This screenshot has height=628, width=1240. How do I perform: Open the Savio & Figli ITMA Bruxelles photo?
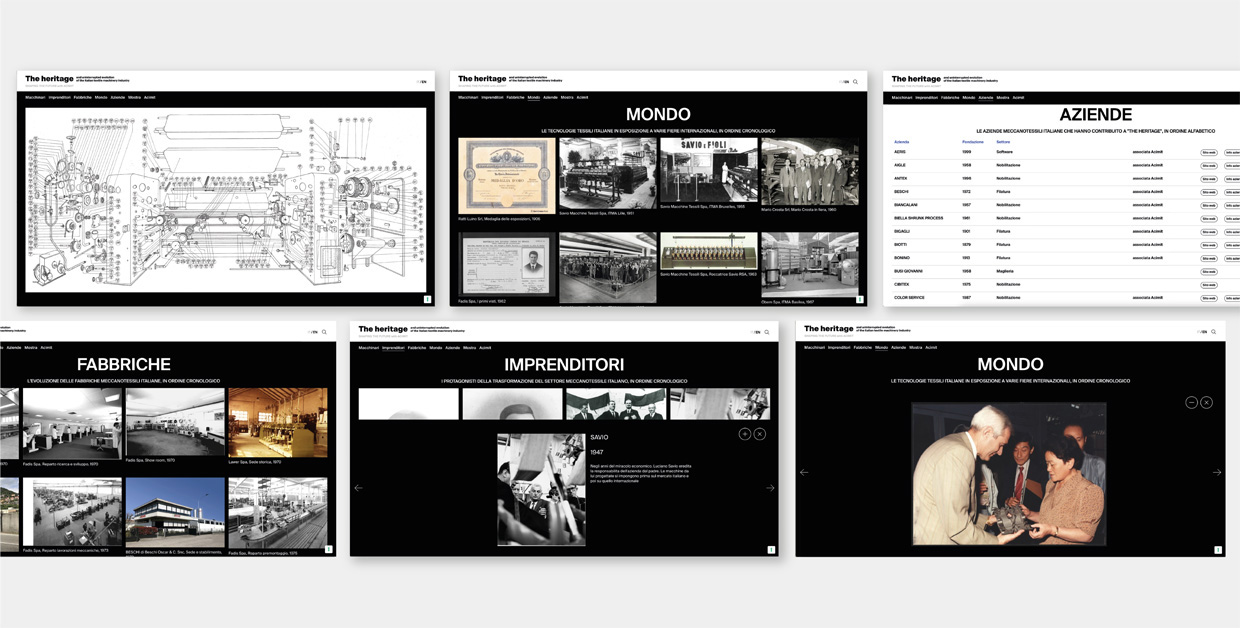[x=708, y=170]
